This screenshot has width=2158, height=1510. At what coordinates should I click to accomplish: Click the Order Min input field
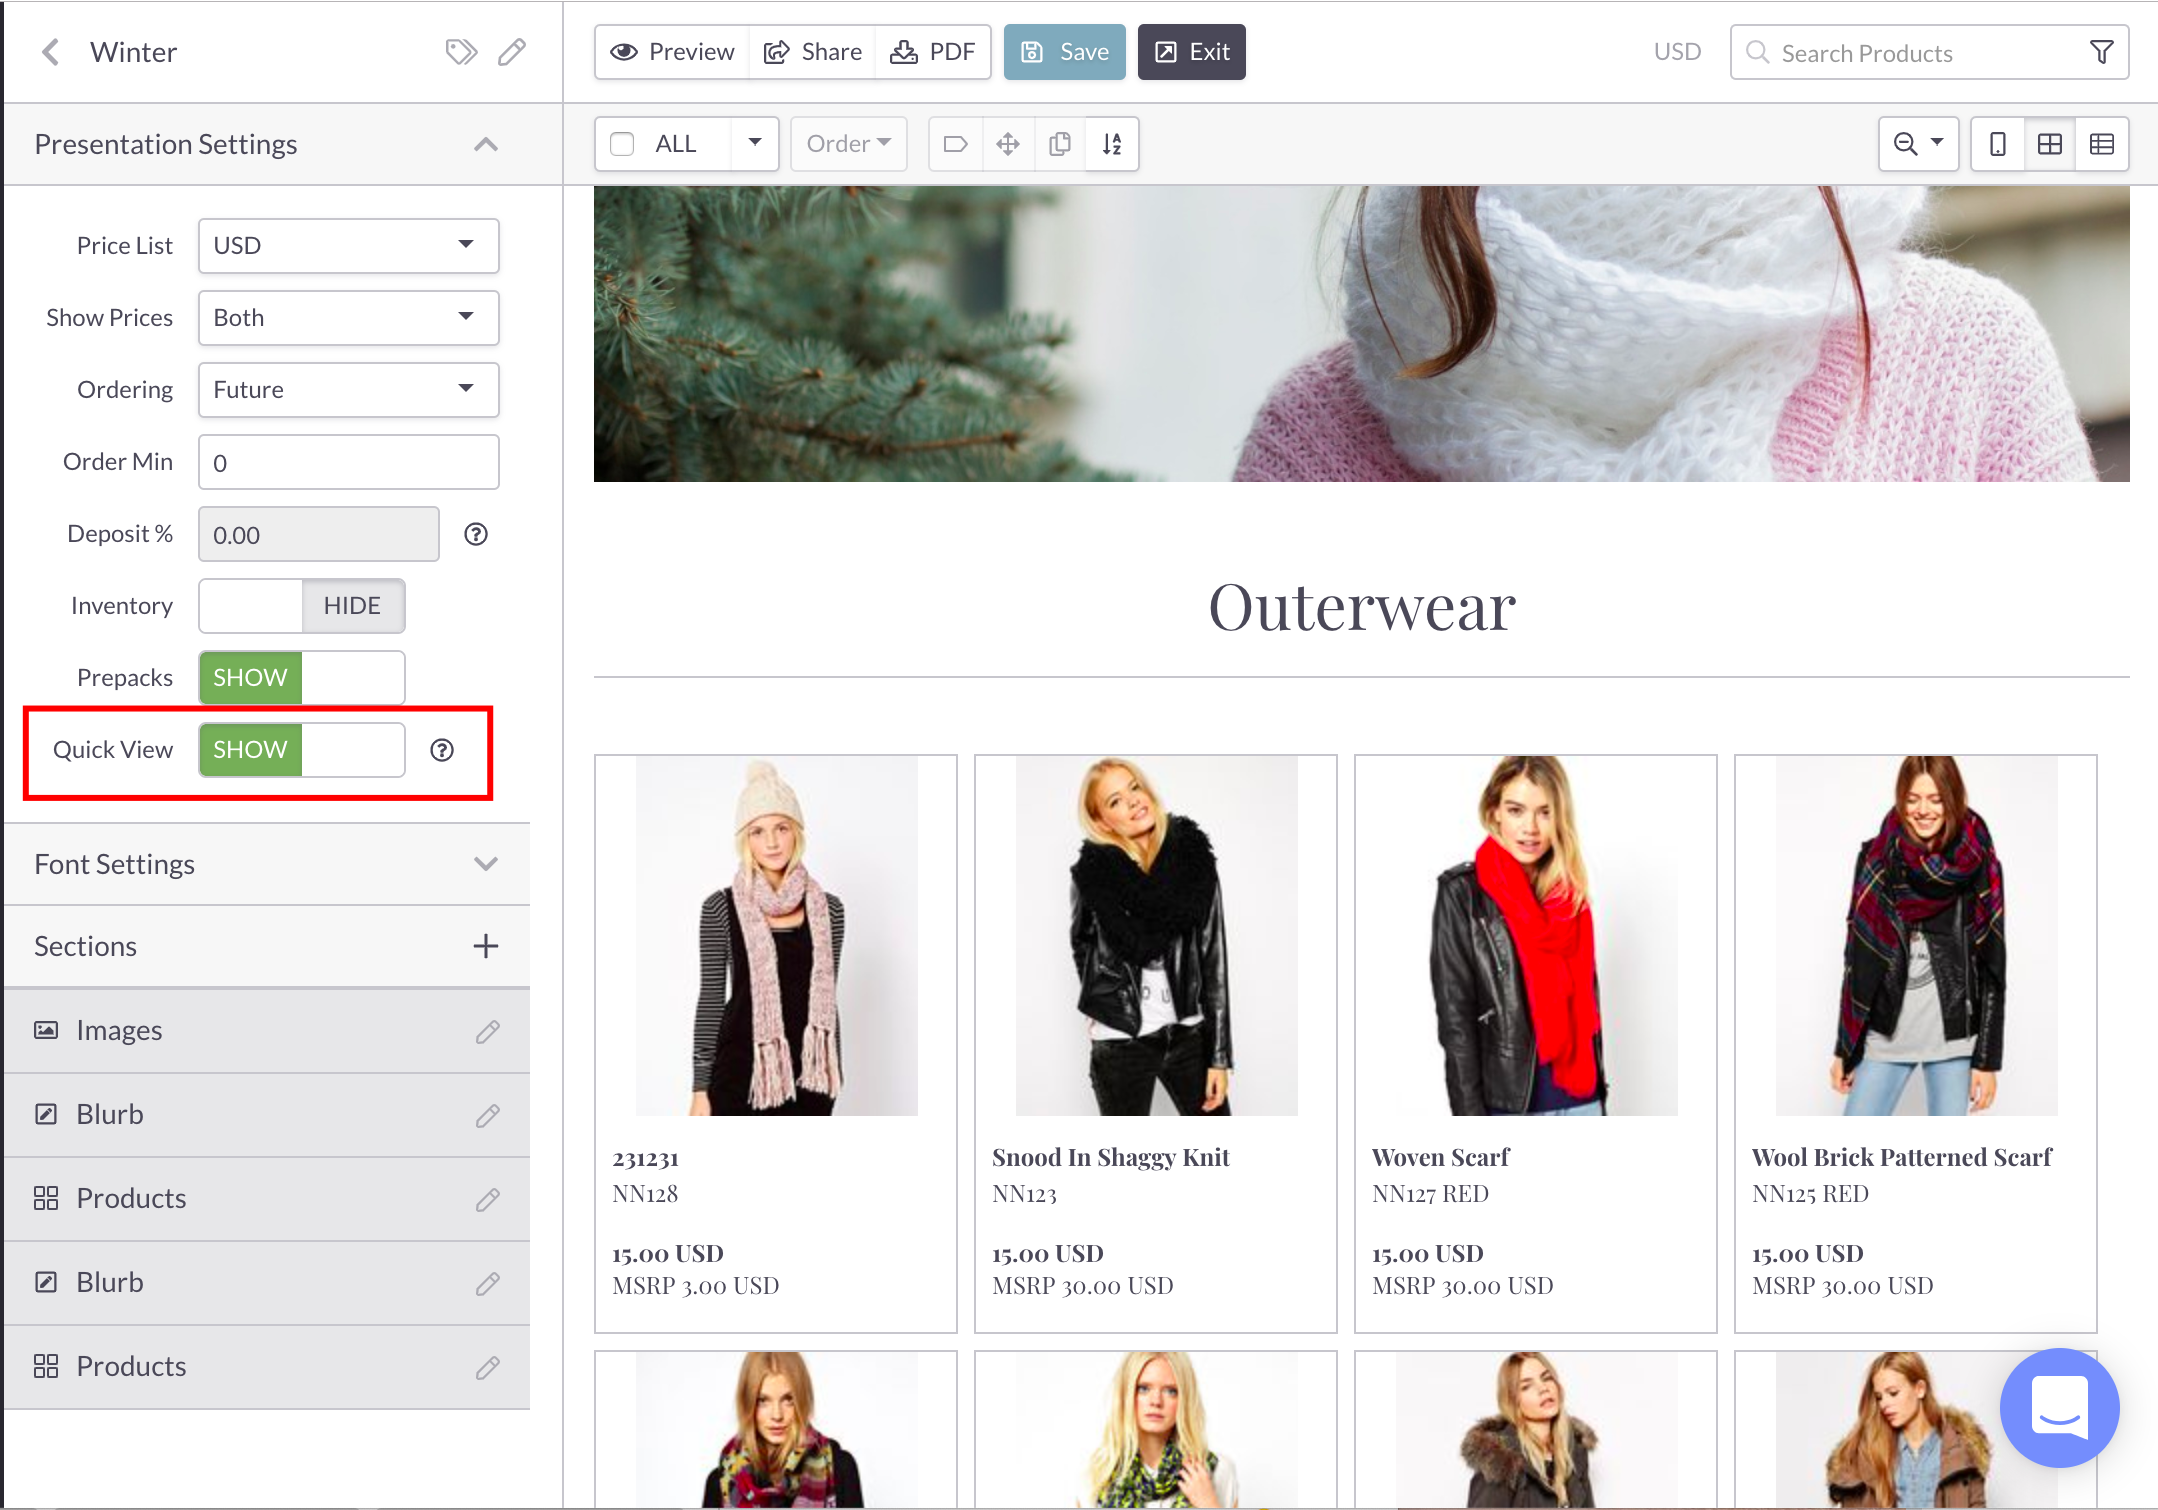pos(349,462)
